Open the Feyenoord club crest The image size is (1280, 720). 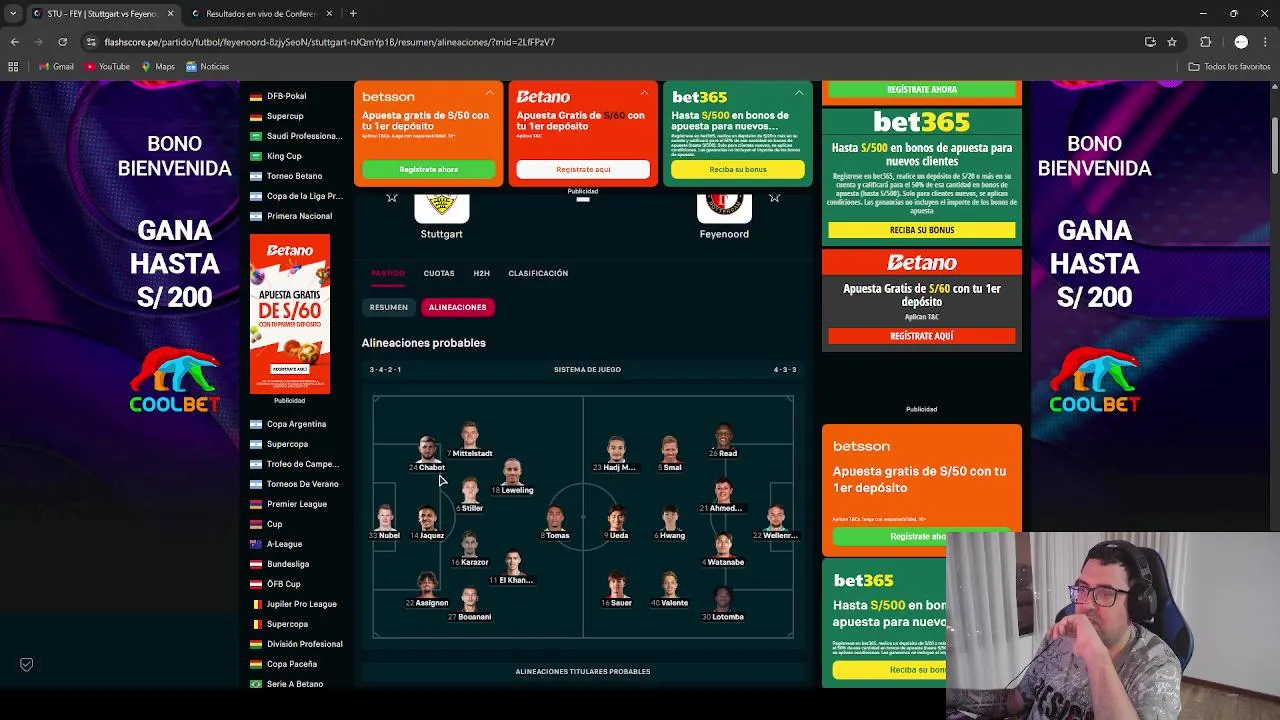click(x=724, y=206)
